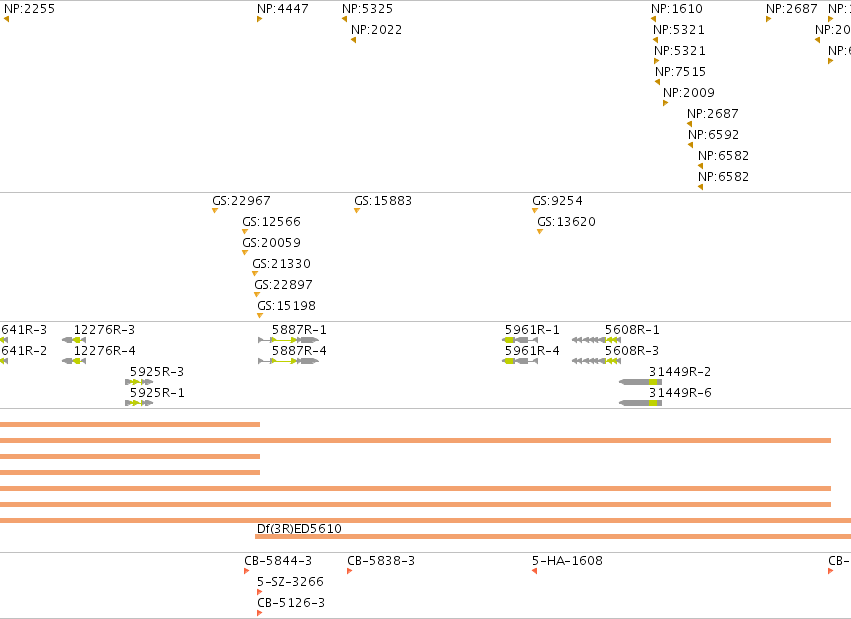Click the NP:4447 insertion triangle marker
Image resolution: width=851 pixels, height=619 pixels.
click(x=259, y=19)
